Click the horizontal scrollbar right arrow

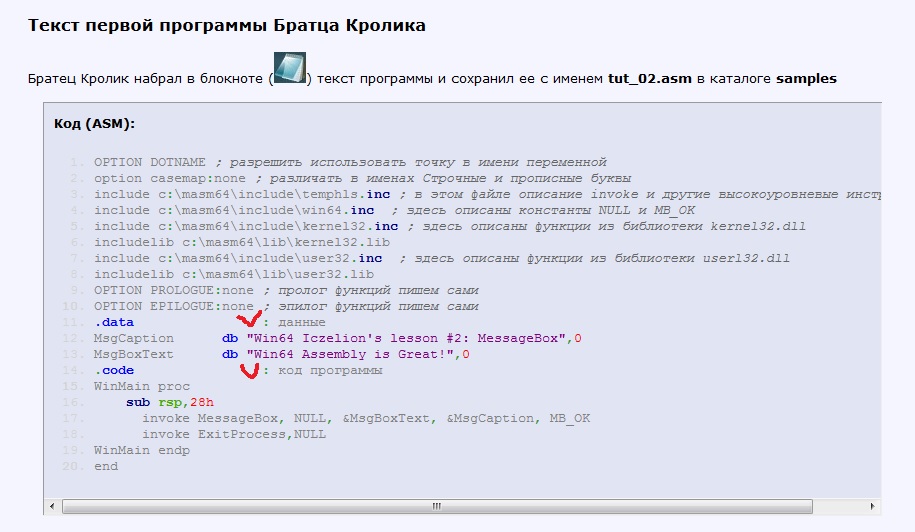pyautogui.click(x=872, y=506)
